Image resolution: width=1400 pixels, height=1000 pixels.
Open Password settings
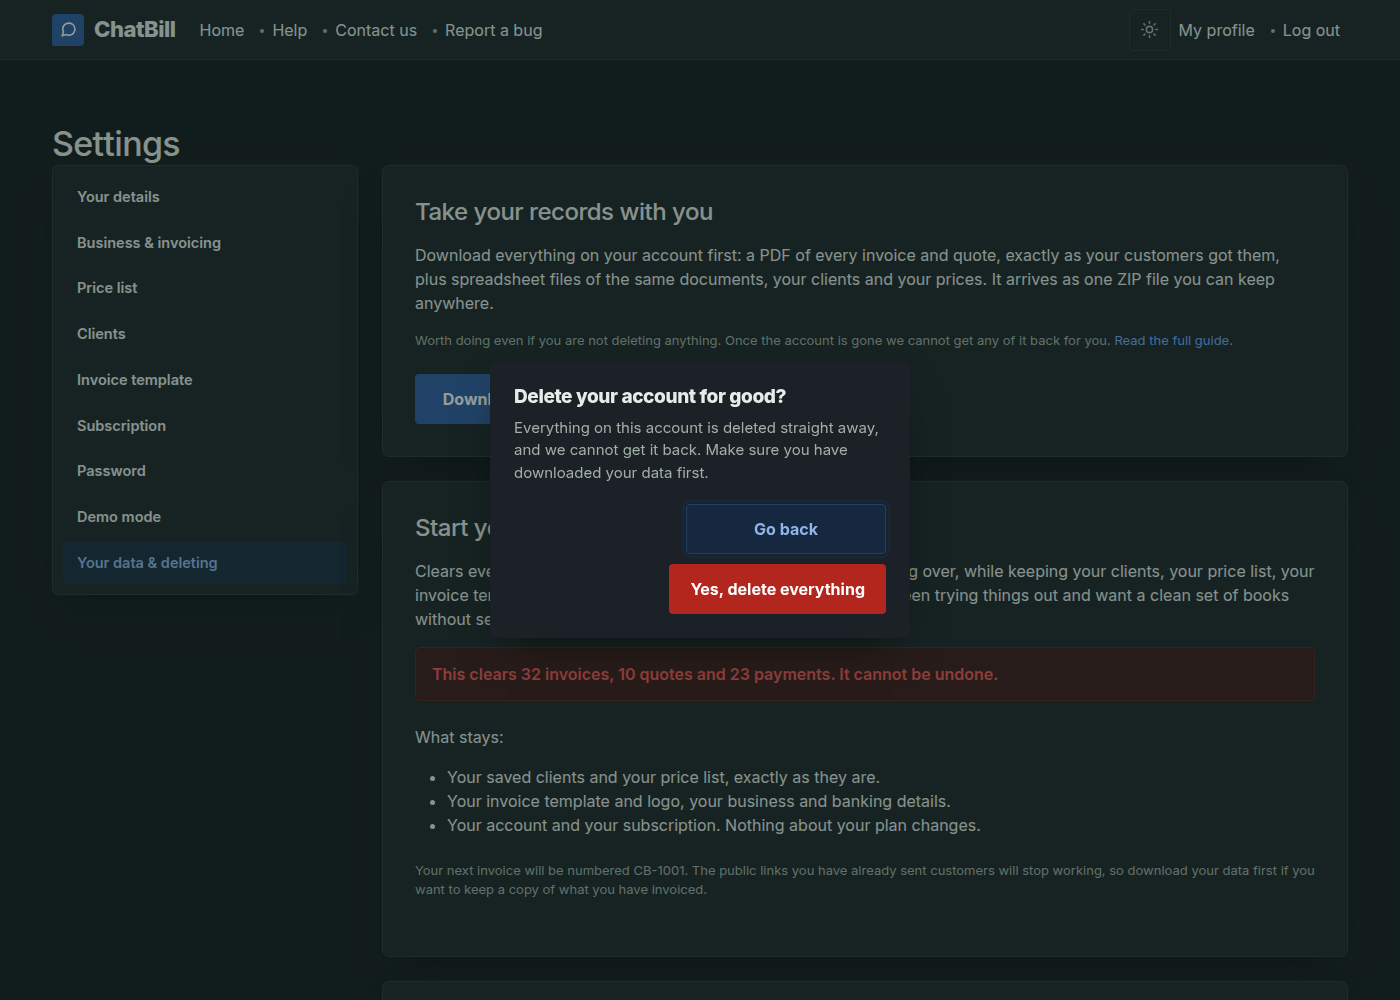click(x=205, y=471)
